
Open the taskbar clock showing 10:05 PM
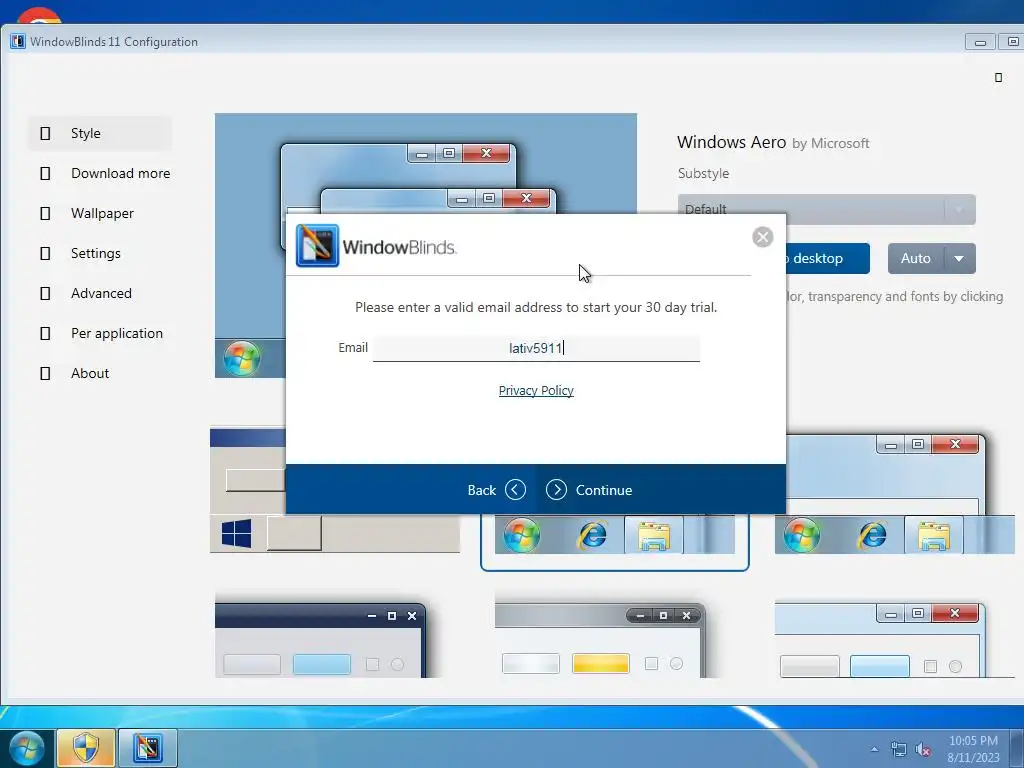974,749
